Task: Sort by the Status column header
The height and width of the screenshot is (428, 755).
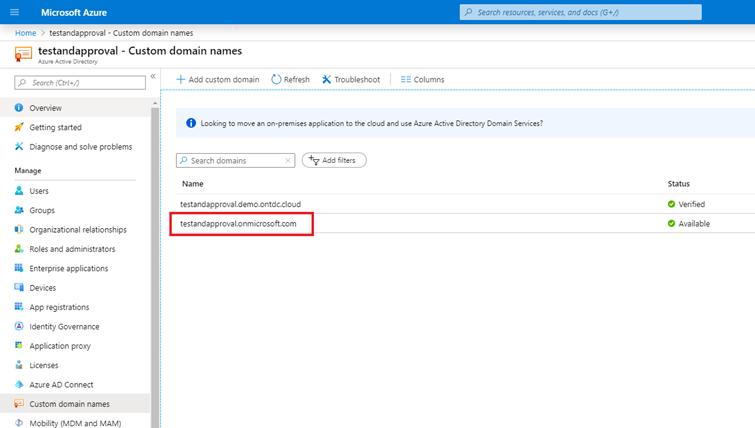Action: pos(678,183)
